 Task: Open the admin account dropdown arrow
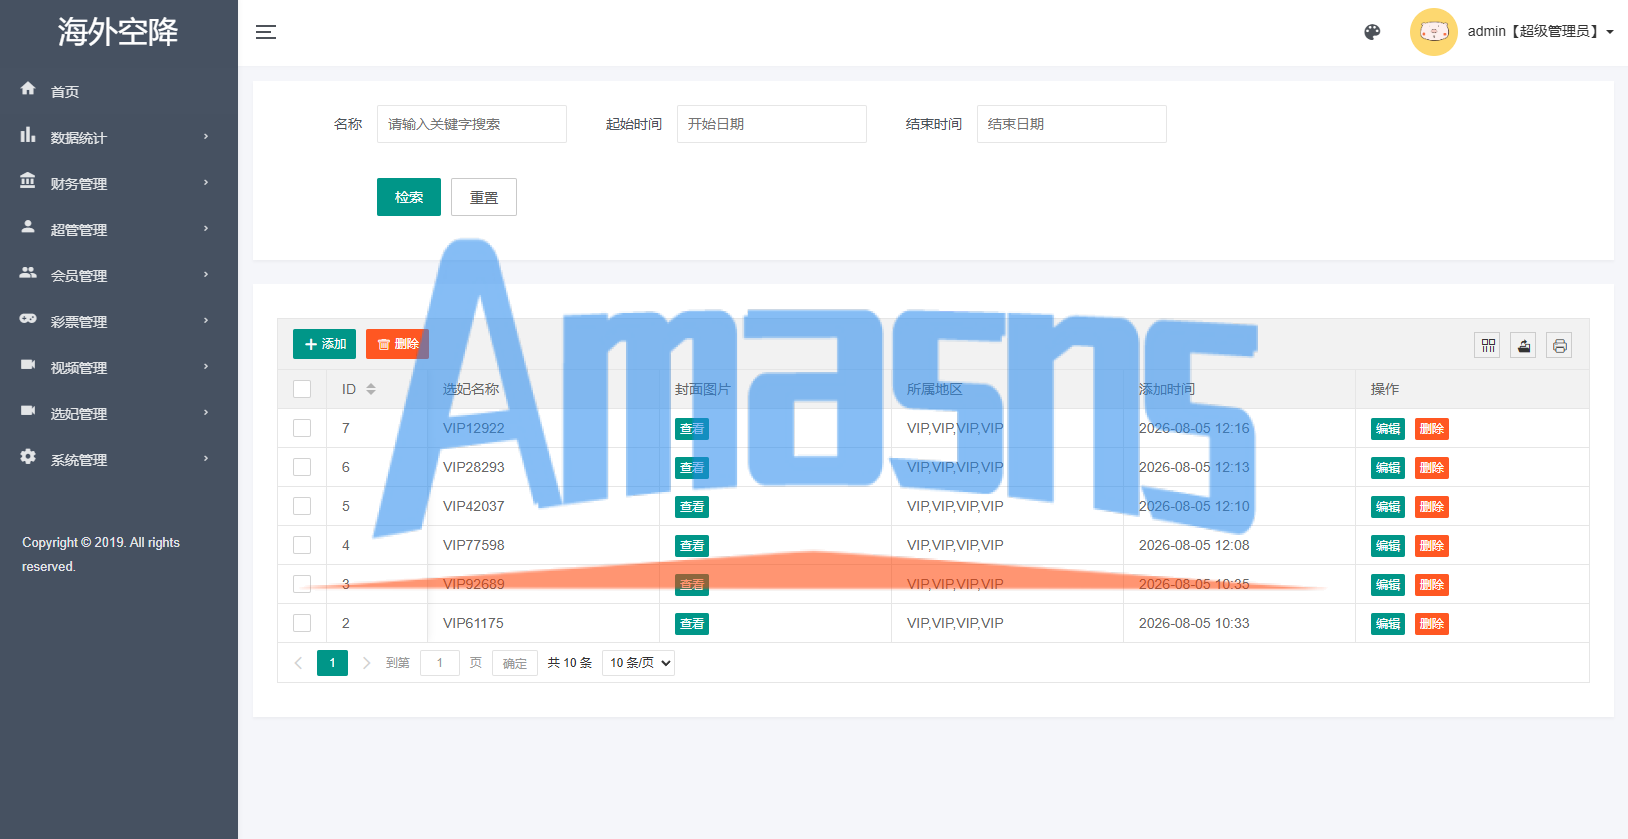click(x=1610, y=32)
